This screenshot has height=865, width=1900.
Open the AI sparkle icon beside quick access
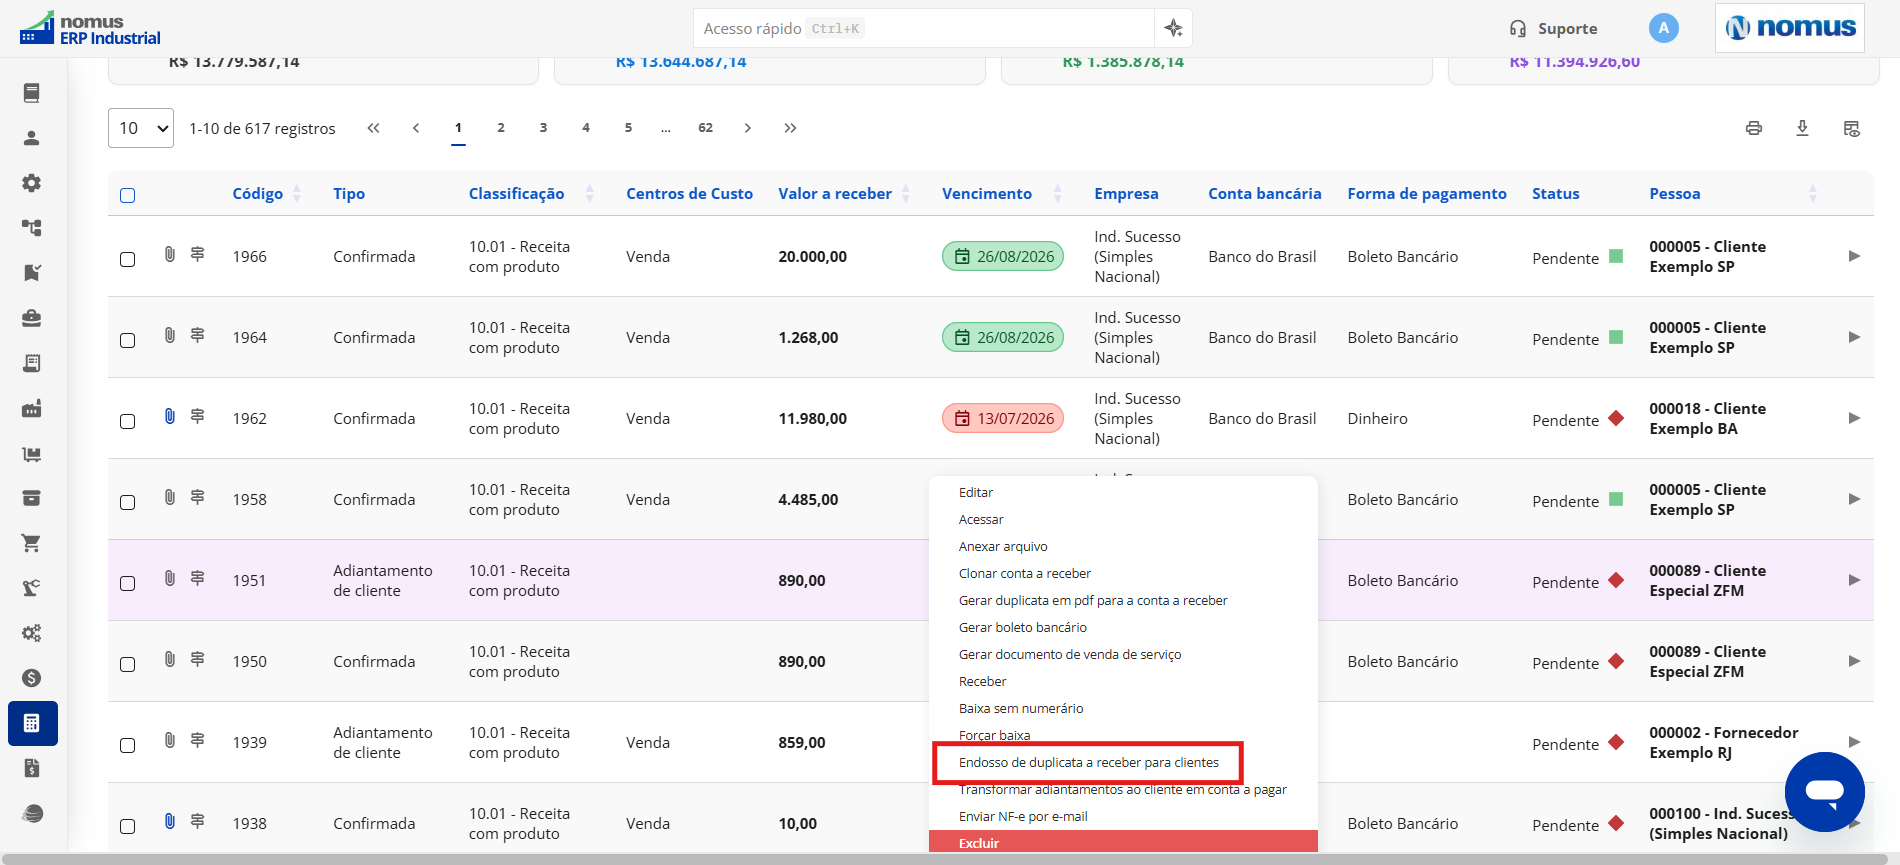point(1173,28)
